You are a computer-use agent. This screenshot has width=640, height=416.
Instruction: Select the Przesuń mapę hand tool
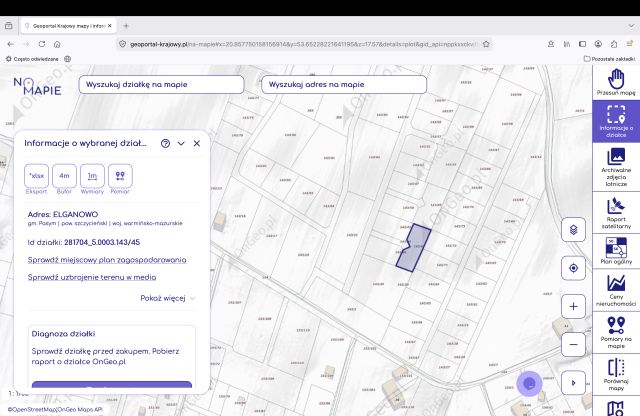pos(616,82)
